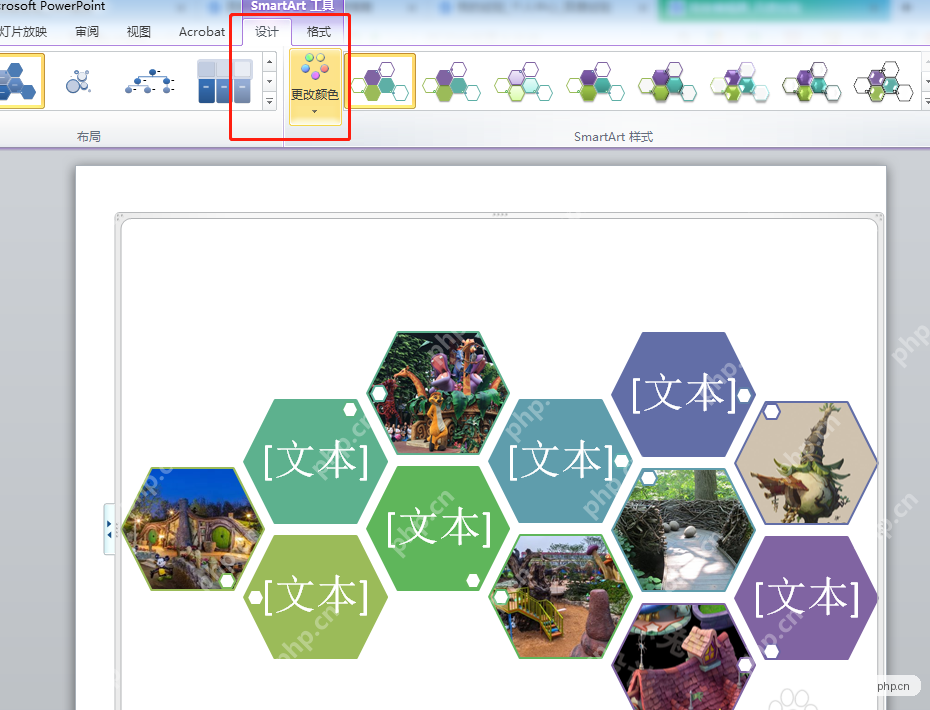Go to next row in layout gallery
The image size is (930, 710).
(x=270, y=81)
